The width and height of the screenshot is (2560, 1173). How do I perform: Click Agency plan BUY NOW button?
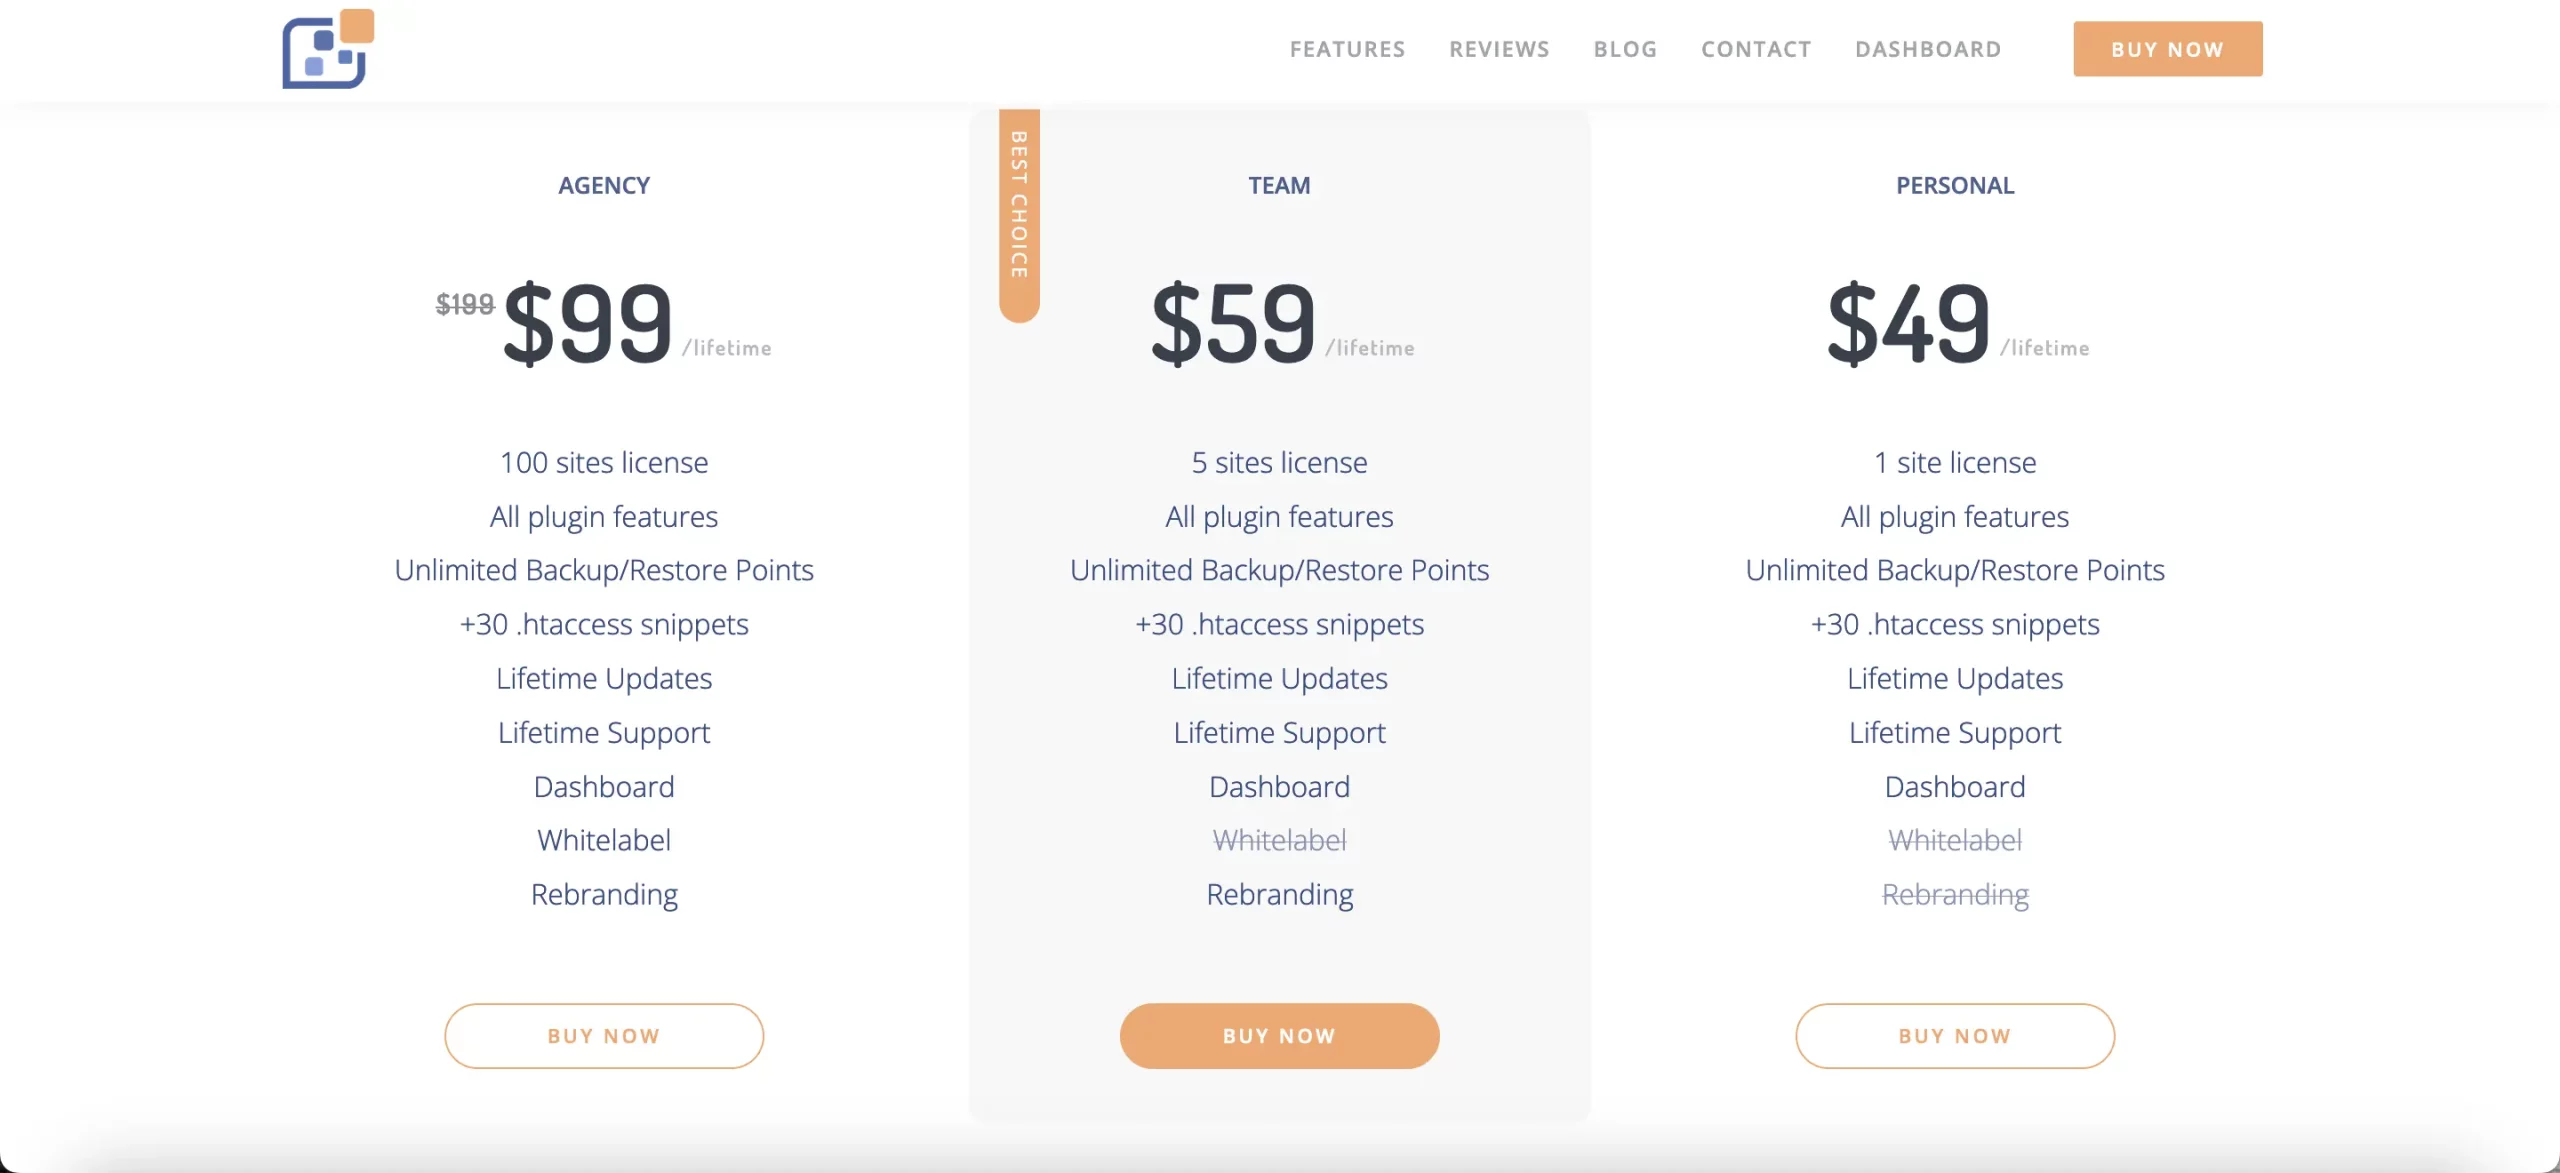pyautogui.click(x=602, y=1036)
